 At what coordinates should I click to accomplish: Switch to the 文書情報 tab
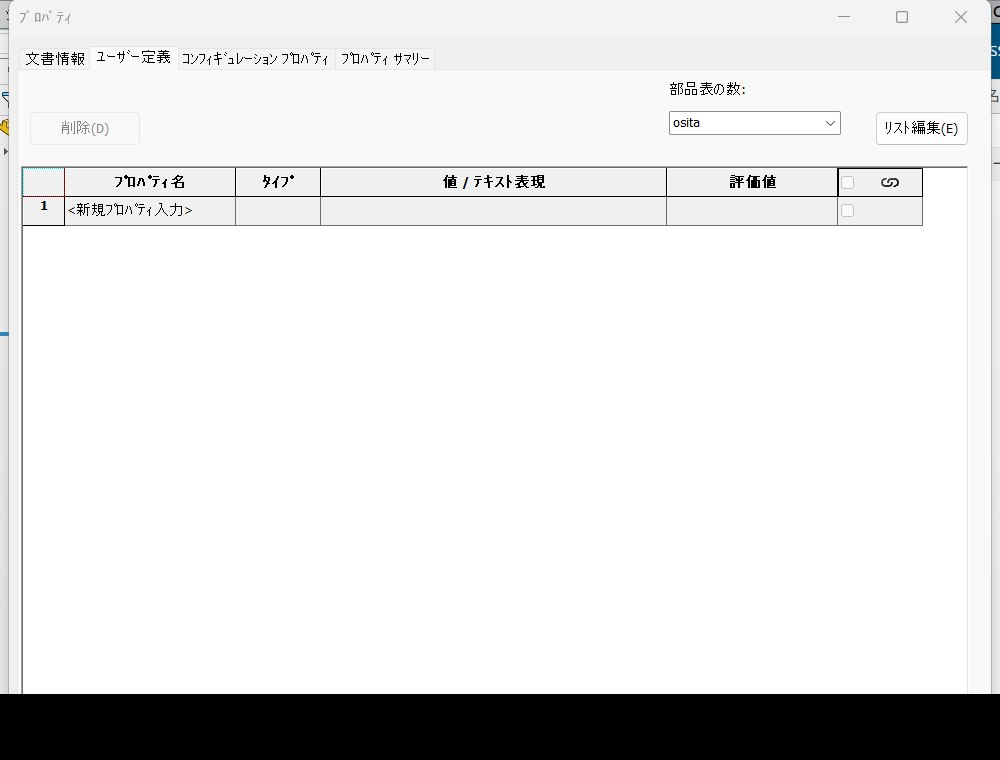pos(55,59)
